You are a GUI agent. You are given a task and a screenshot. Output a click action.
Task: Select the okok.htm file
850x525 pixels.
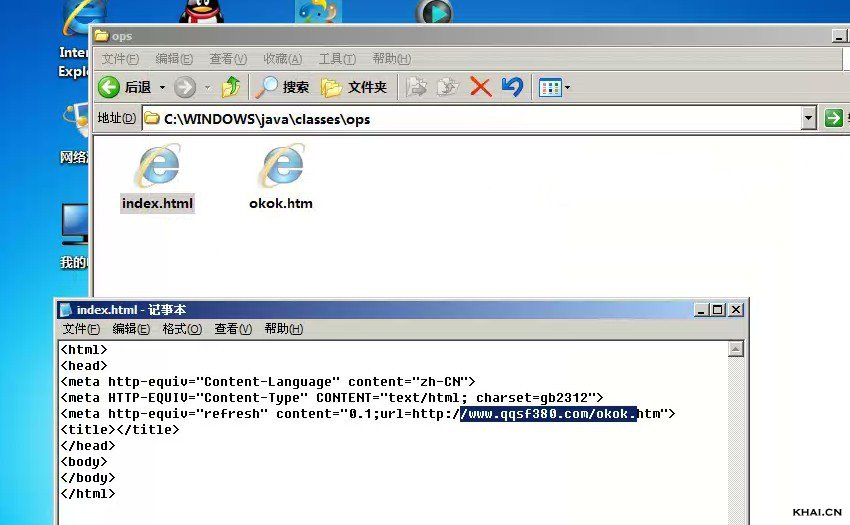pyautogui.click(x=281, y=177)
